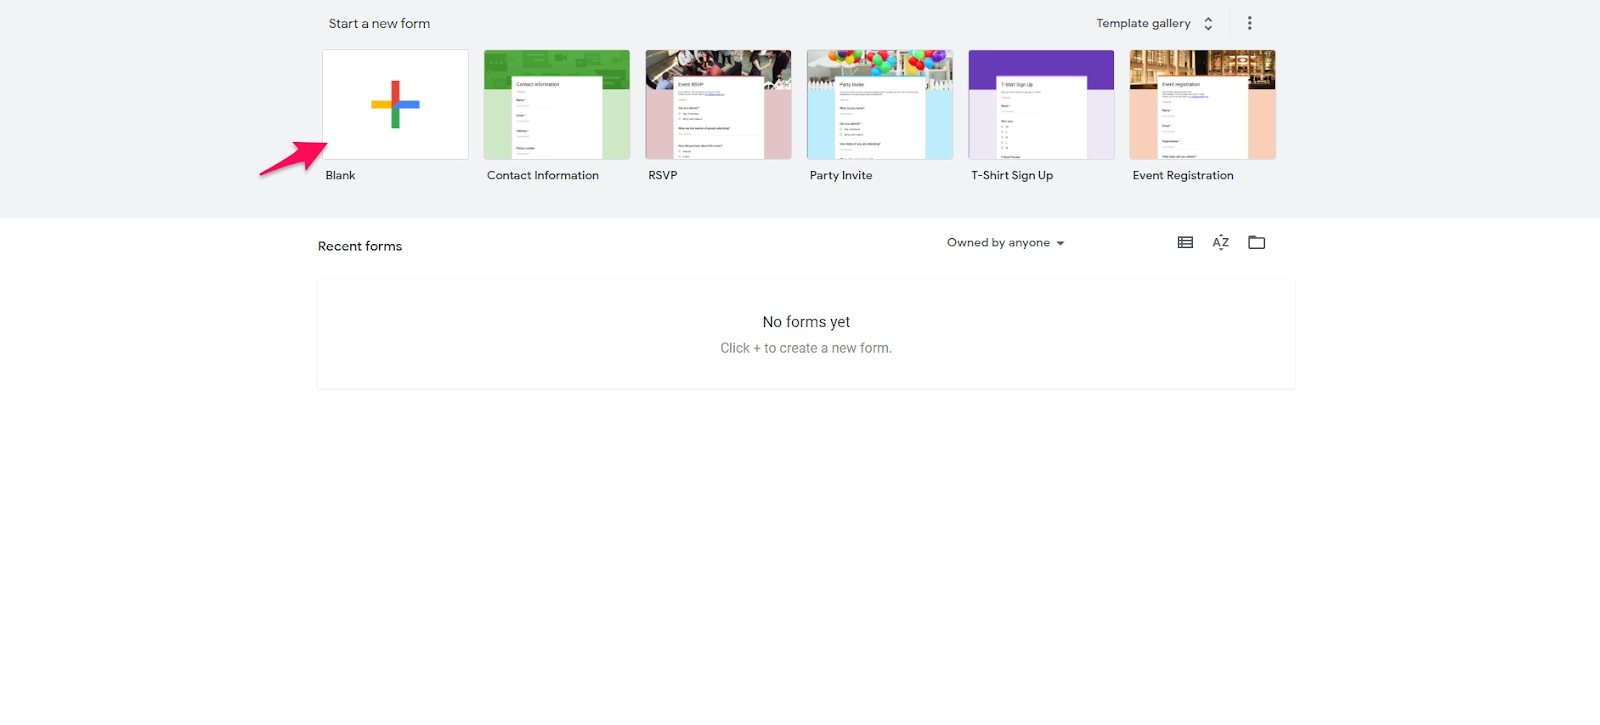Open the Party Invite template thumbnail
1600x725 pixels.
click(880, 105)
